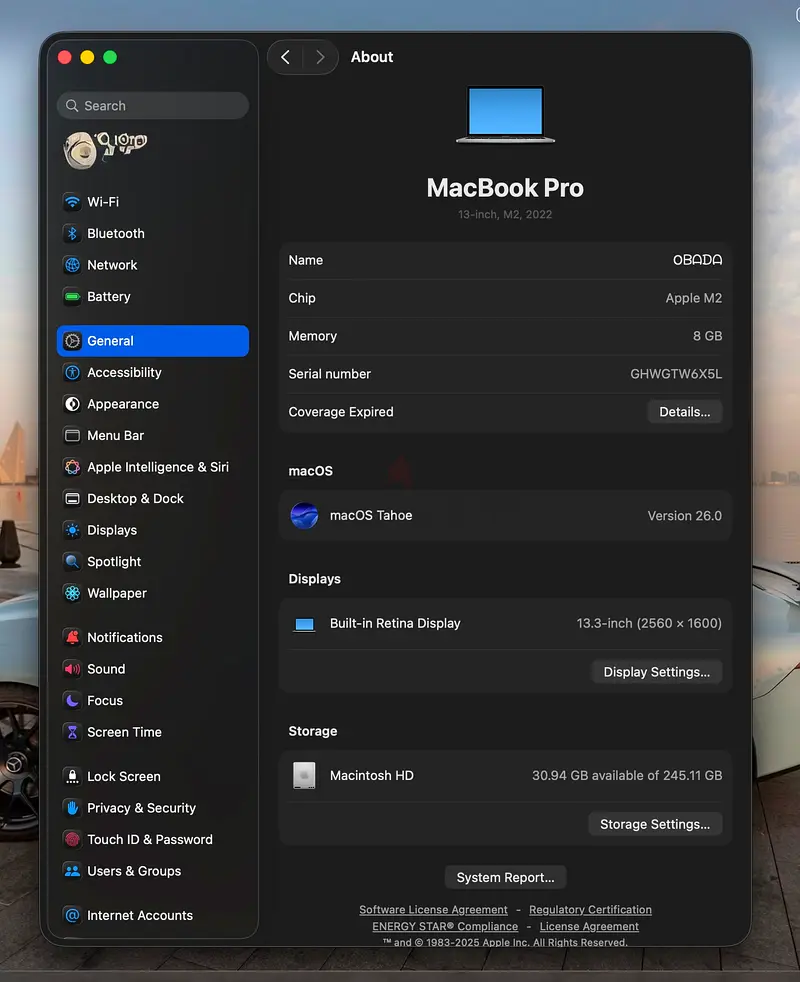Open the Internet Accounts @ icon
Viewport: 800px width, 982px height.
click(73, 916)
